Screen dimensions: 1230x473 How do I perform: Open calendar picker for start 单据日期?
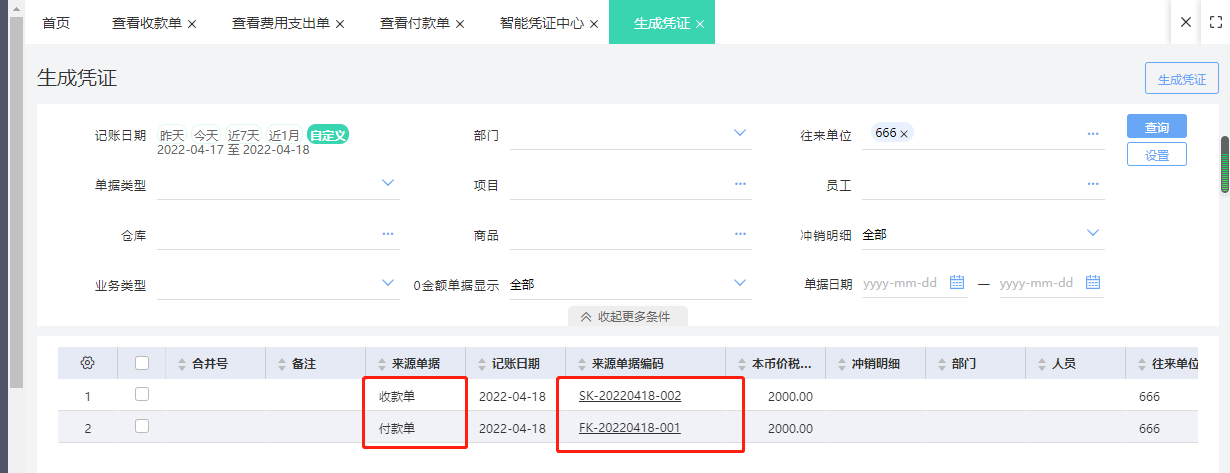pyautogui.click(x=956, y=283)
